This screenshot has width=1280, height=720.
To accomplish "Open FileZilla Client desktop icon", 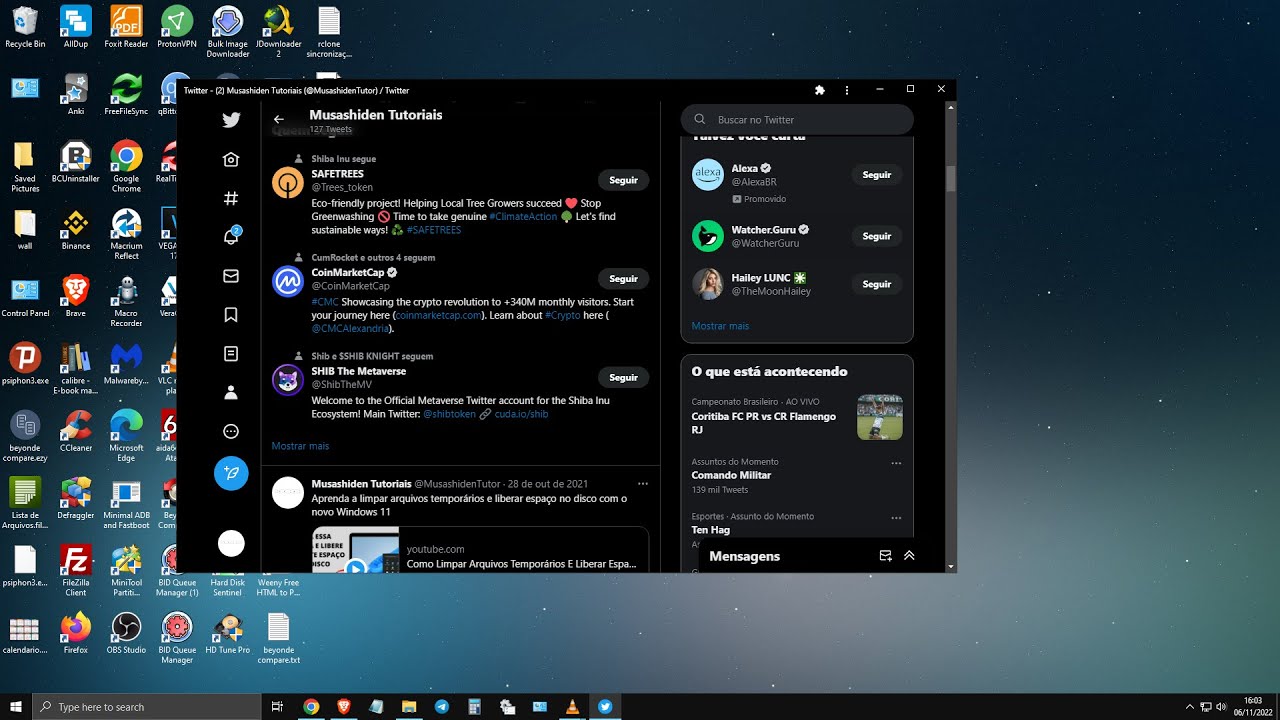I will click(x=75, y=571).
